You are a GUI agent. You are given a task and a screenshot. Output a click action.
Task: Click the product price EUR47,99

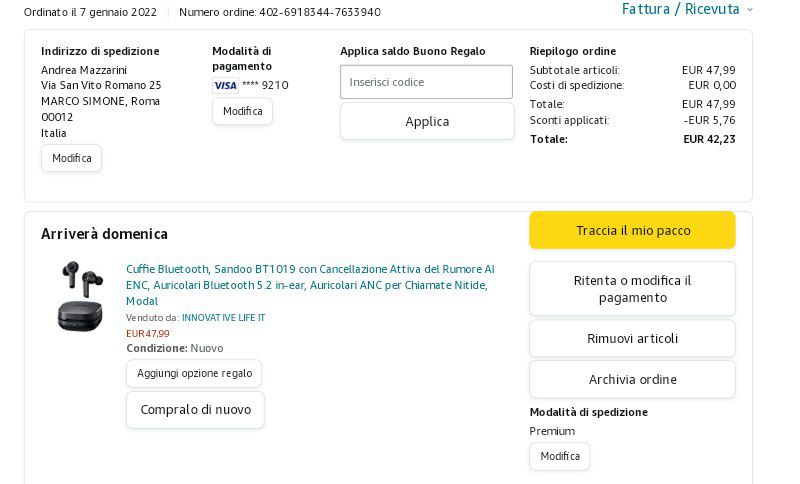pos(148,333)
